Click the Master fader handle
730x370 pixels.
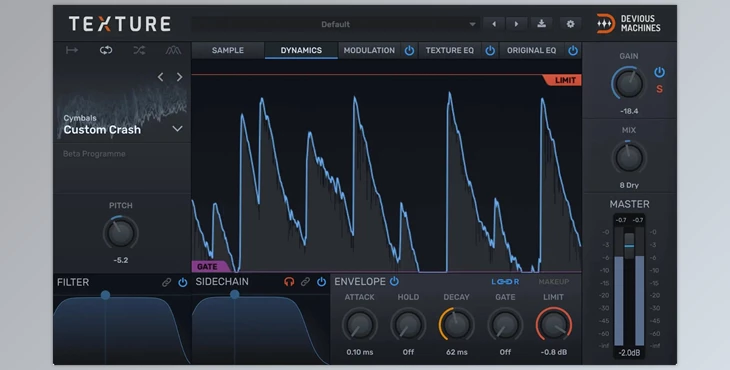tap(629, 245)
